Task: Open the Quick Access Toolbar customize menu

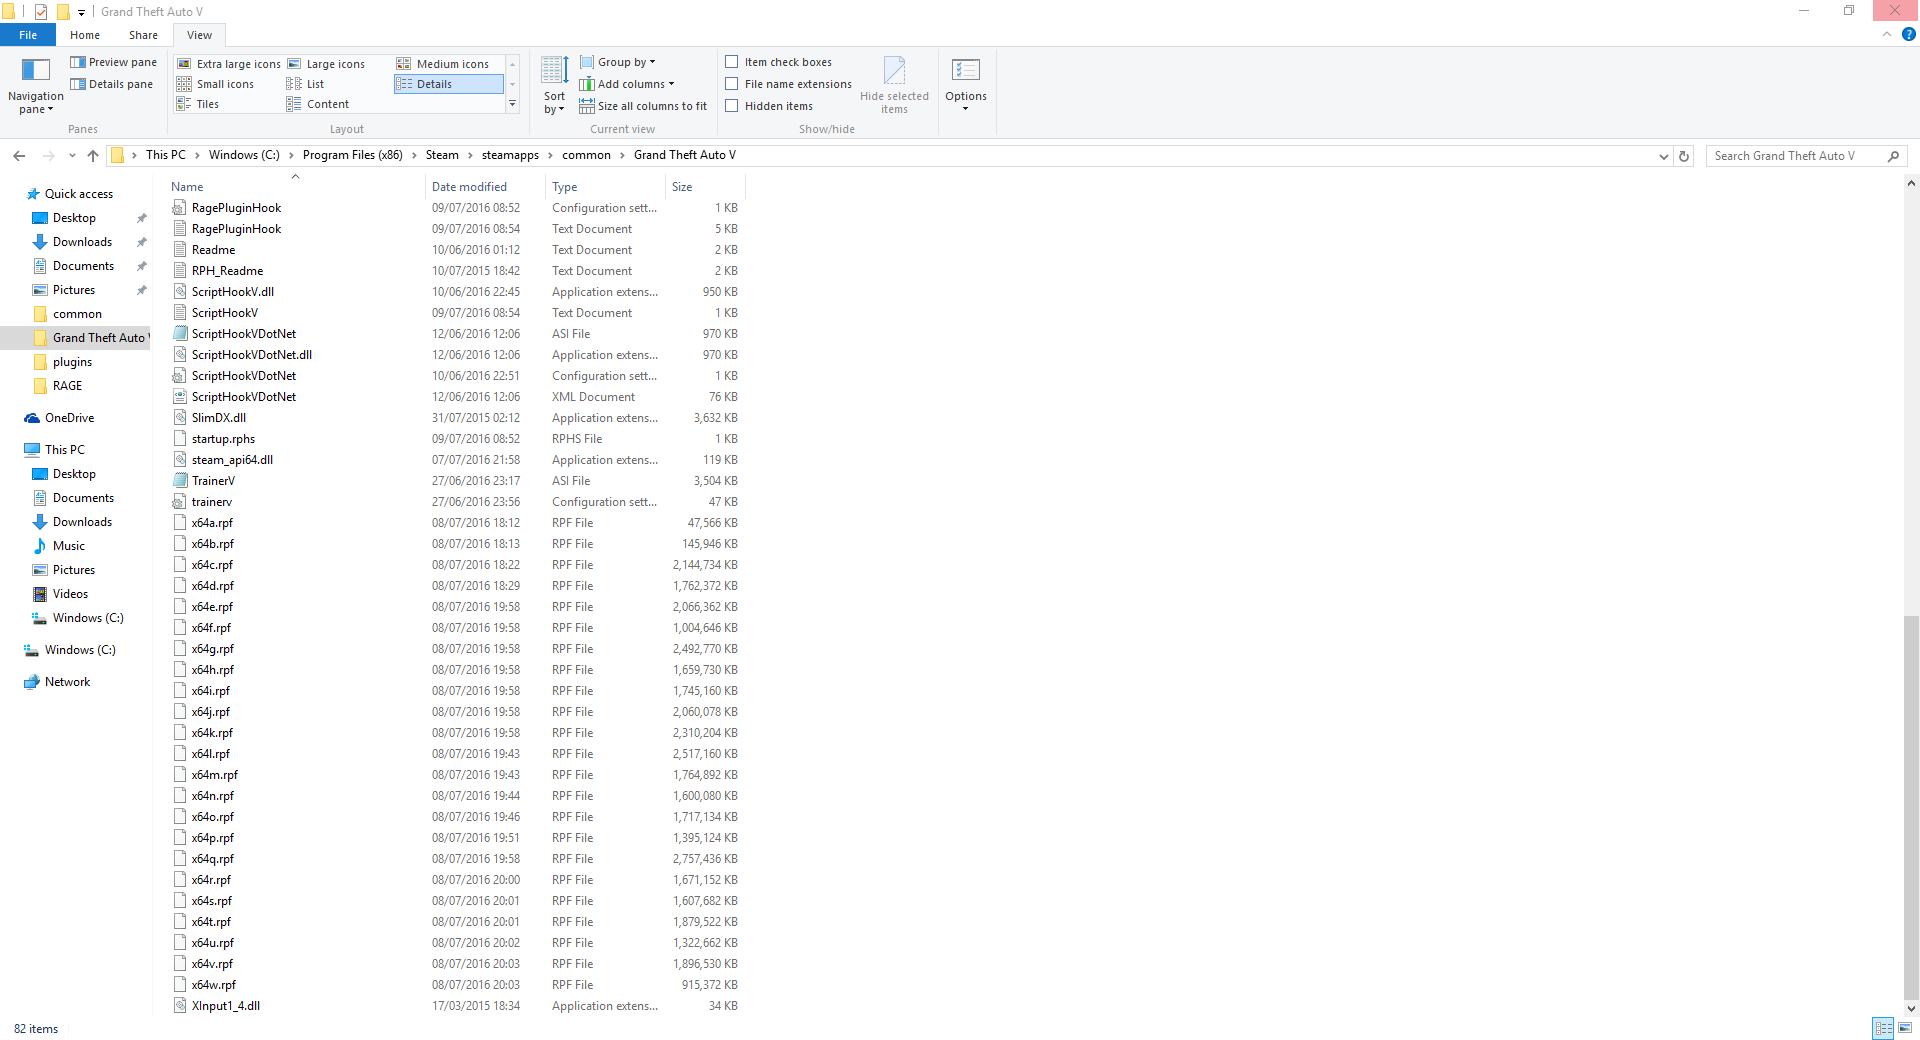Action: tap(81, 12)
